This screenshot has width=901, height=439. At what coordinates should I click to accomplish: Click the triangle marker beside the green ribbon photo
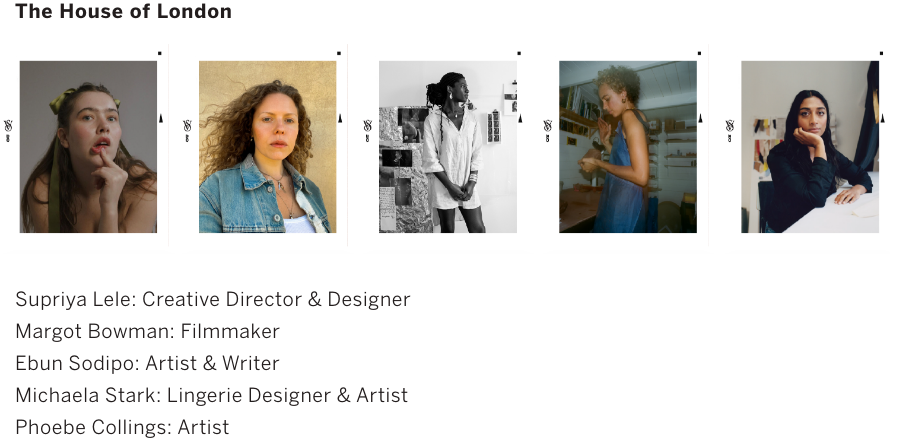coord(161,118)
